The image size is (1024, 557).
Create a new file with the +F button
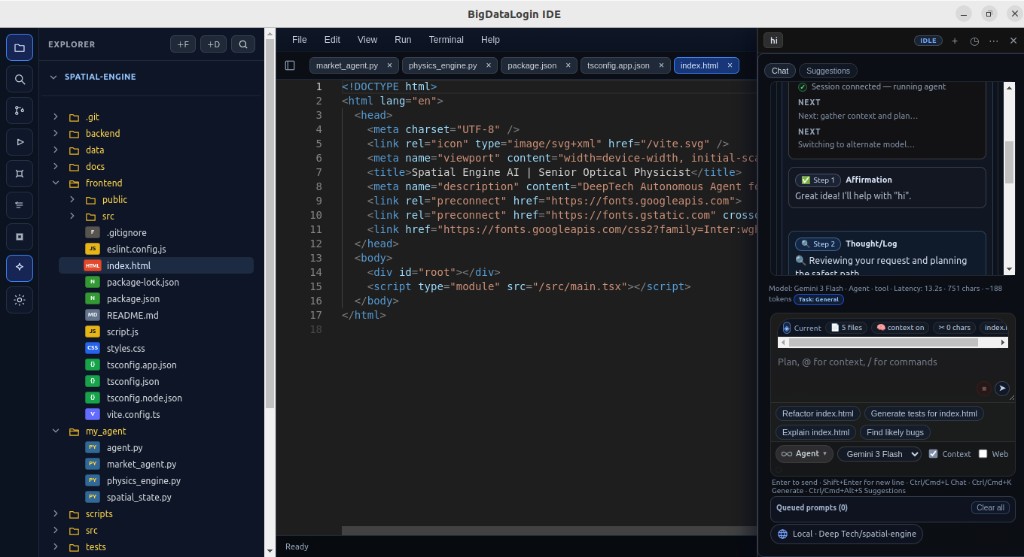pyautogui.click(x=183, y=44)
